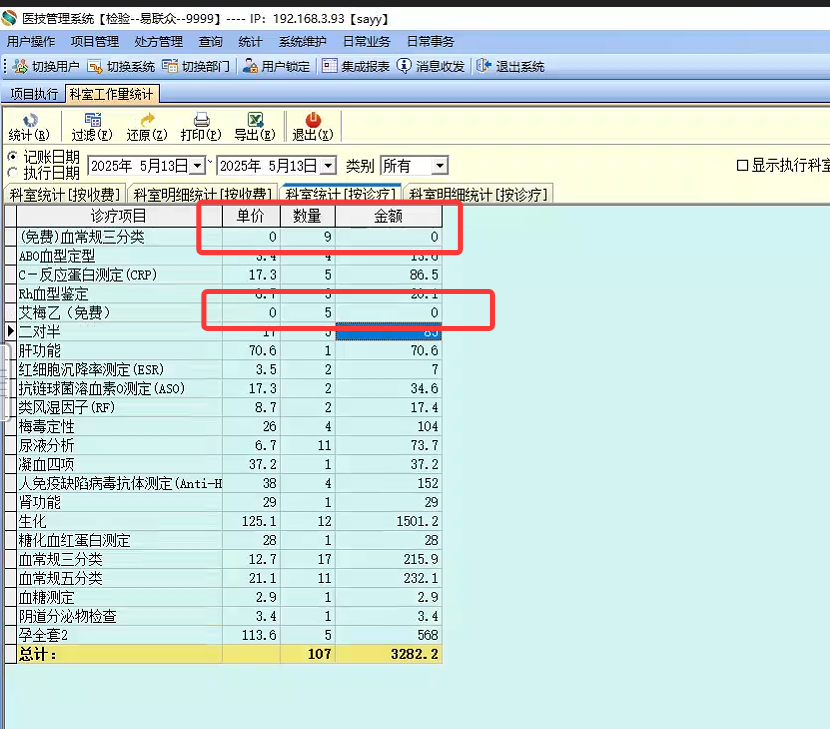Select the 记账日期 radio button

click(13, 157)
